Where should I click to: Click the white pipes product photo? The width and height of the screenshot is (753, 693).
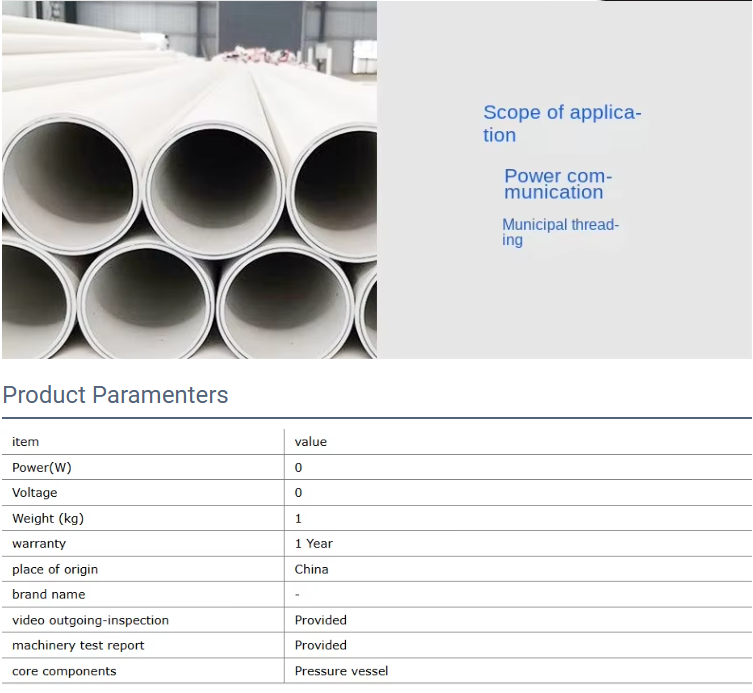(189, 180)
